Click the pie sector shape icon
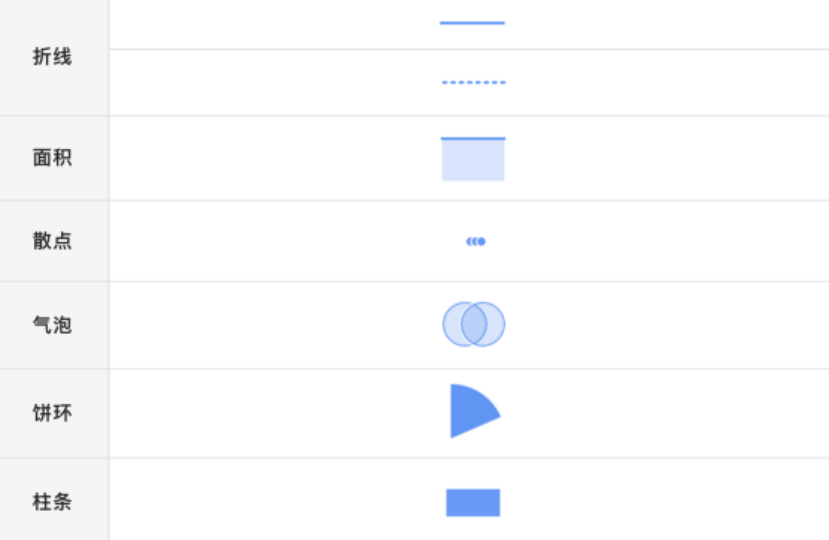 [x=471, y=410]
